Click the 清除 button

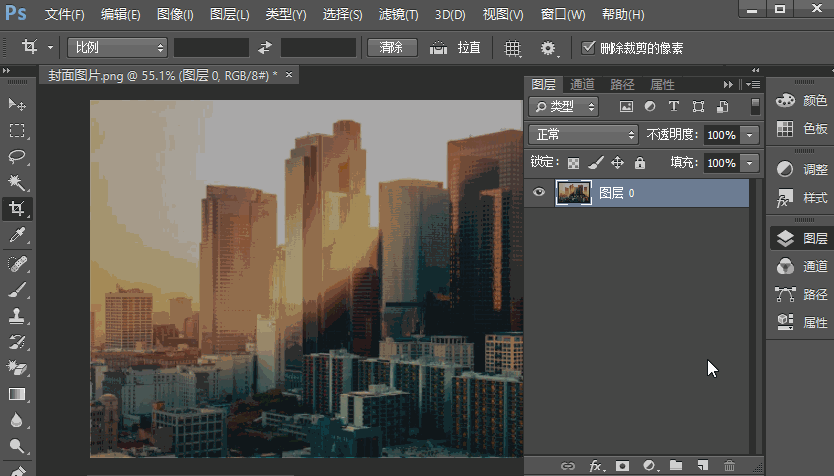point(392,48)
